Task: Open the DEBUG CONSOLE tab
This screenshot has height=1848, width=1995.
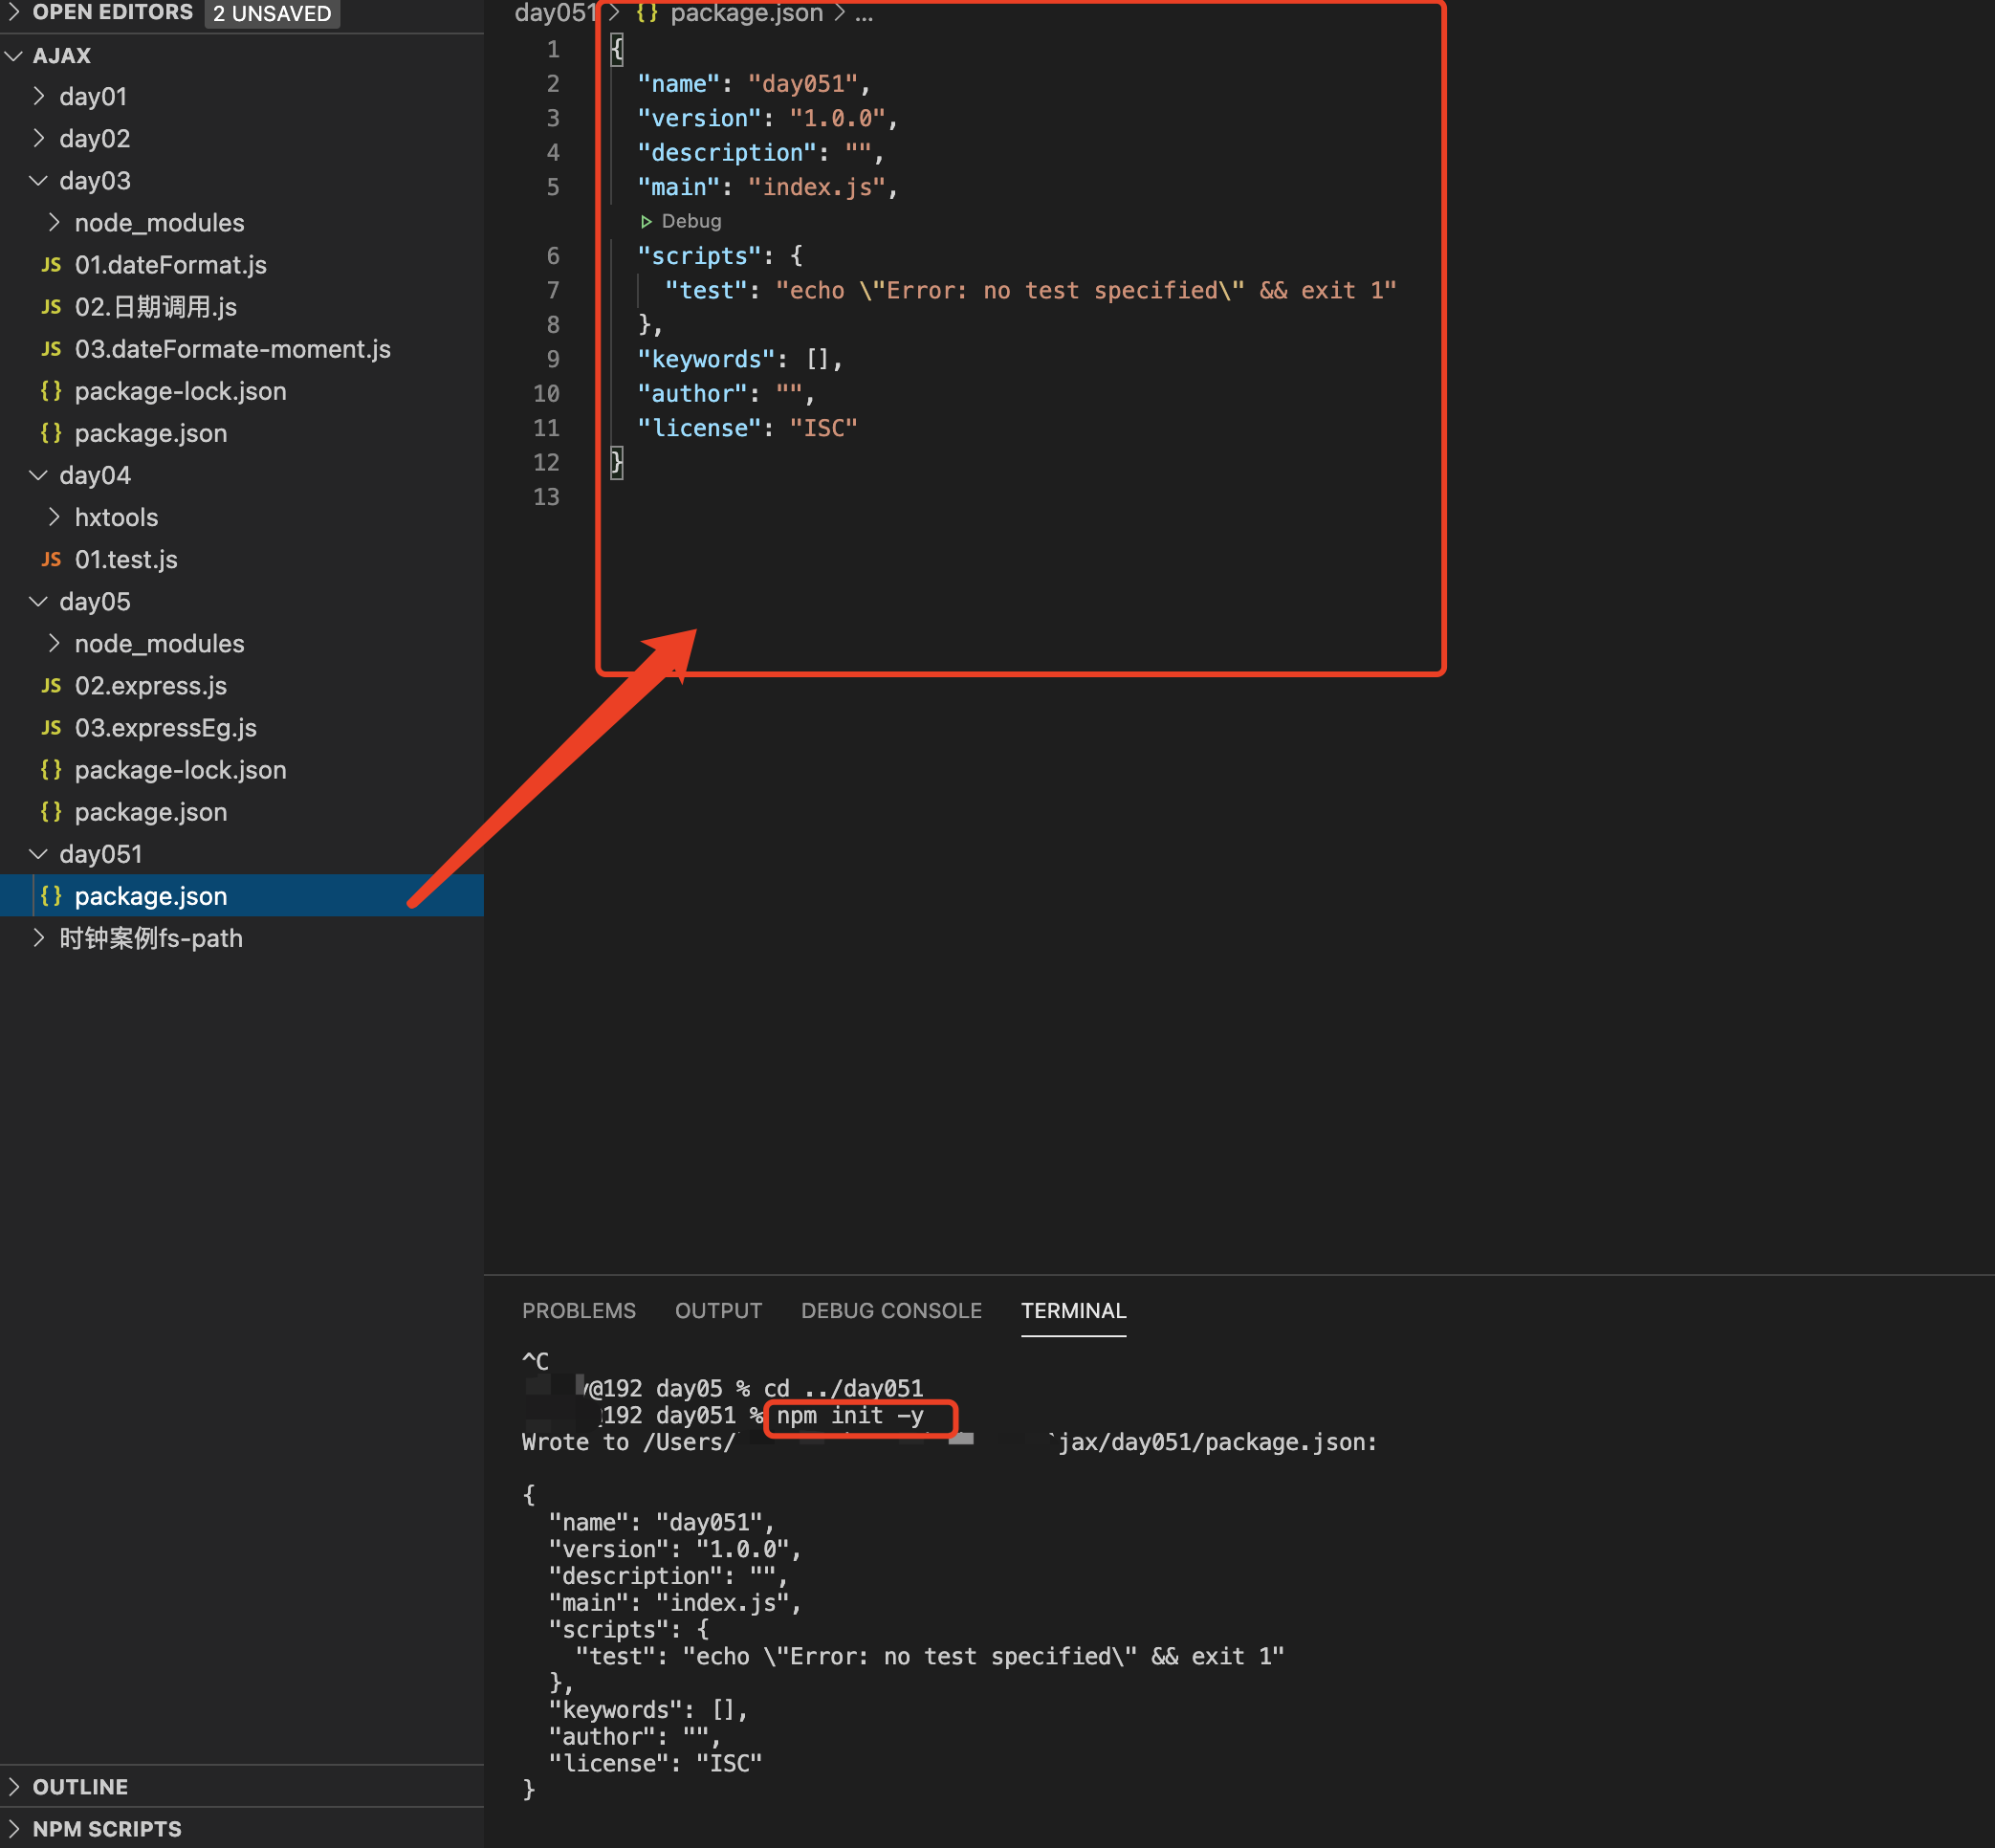Action: coord(890,1310)
